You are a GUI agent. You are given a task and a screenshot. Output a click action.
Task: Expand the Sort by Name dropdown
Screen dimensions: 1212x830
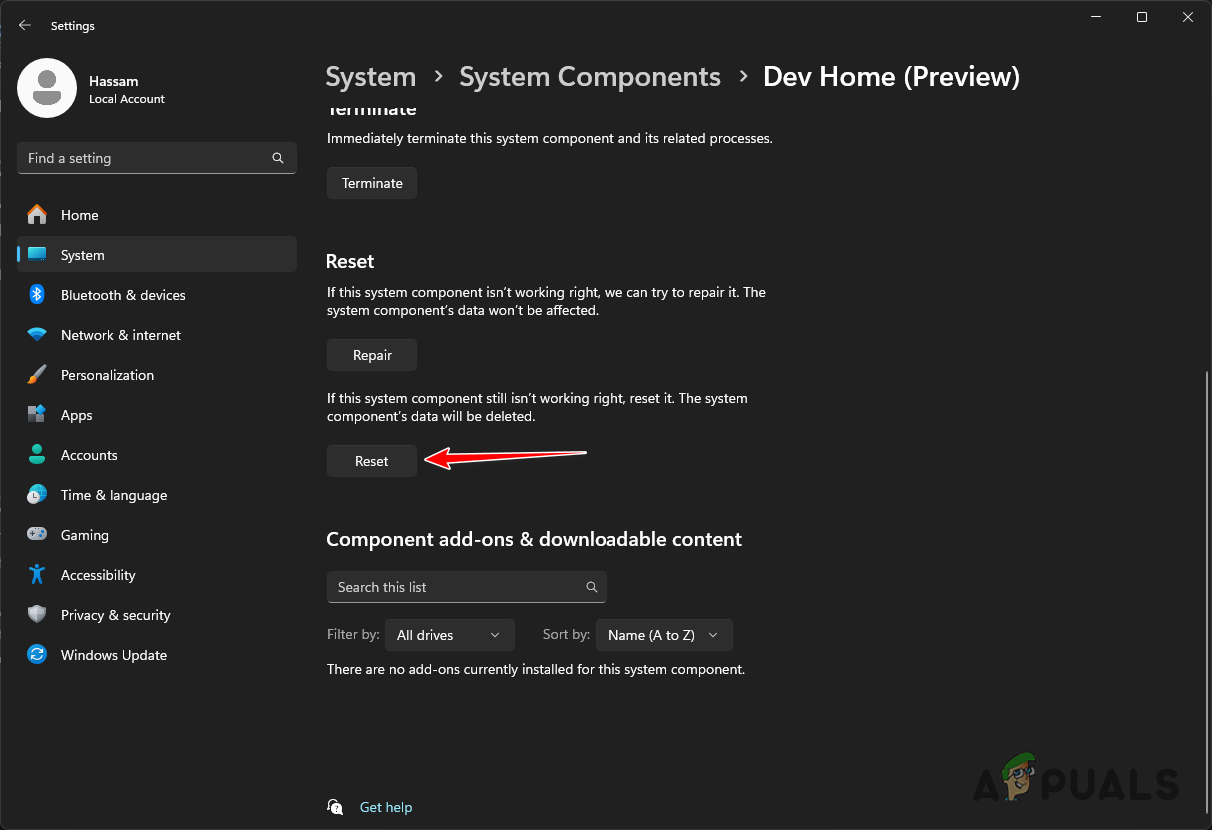(663, 635)
